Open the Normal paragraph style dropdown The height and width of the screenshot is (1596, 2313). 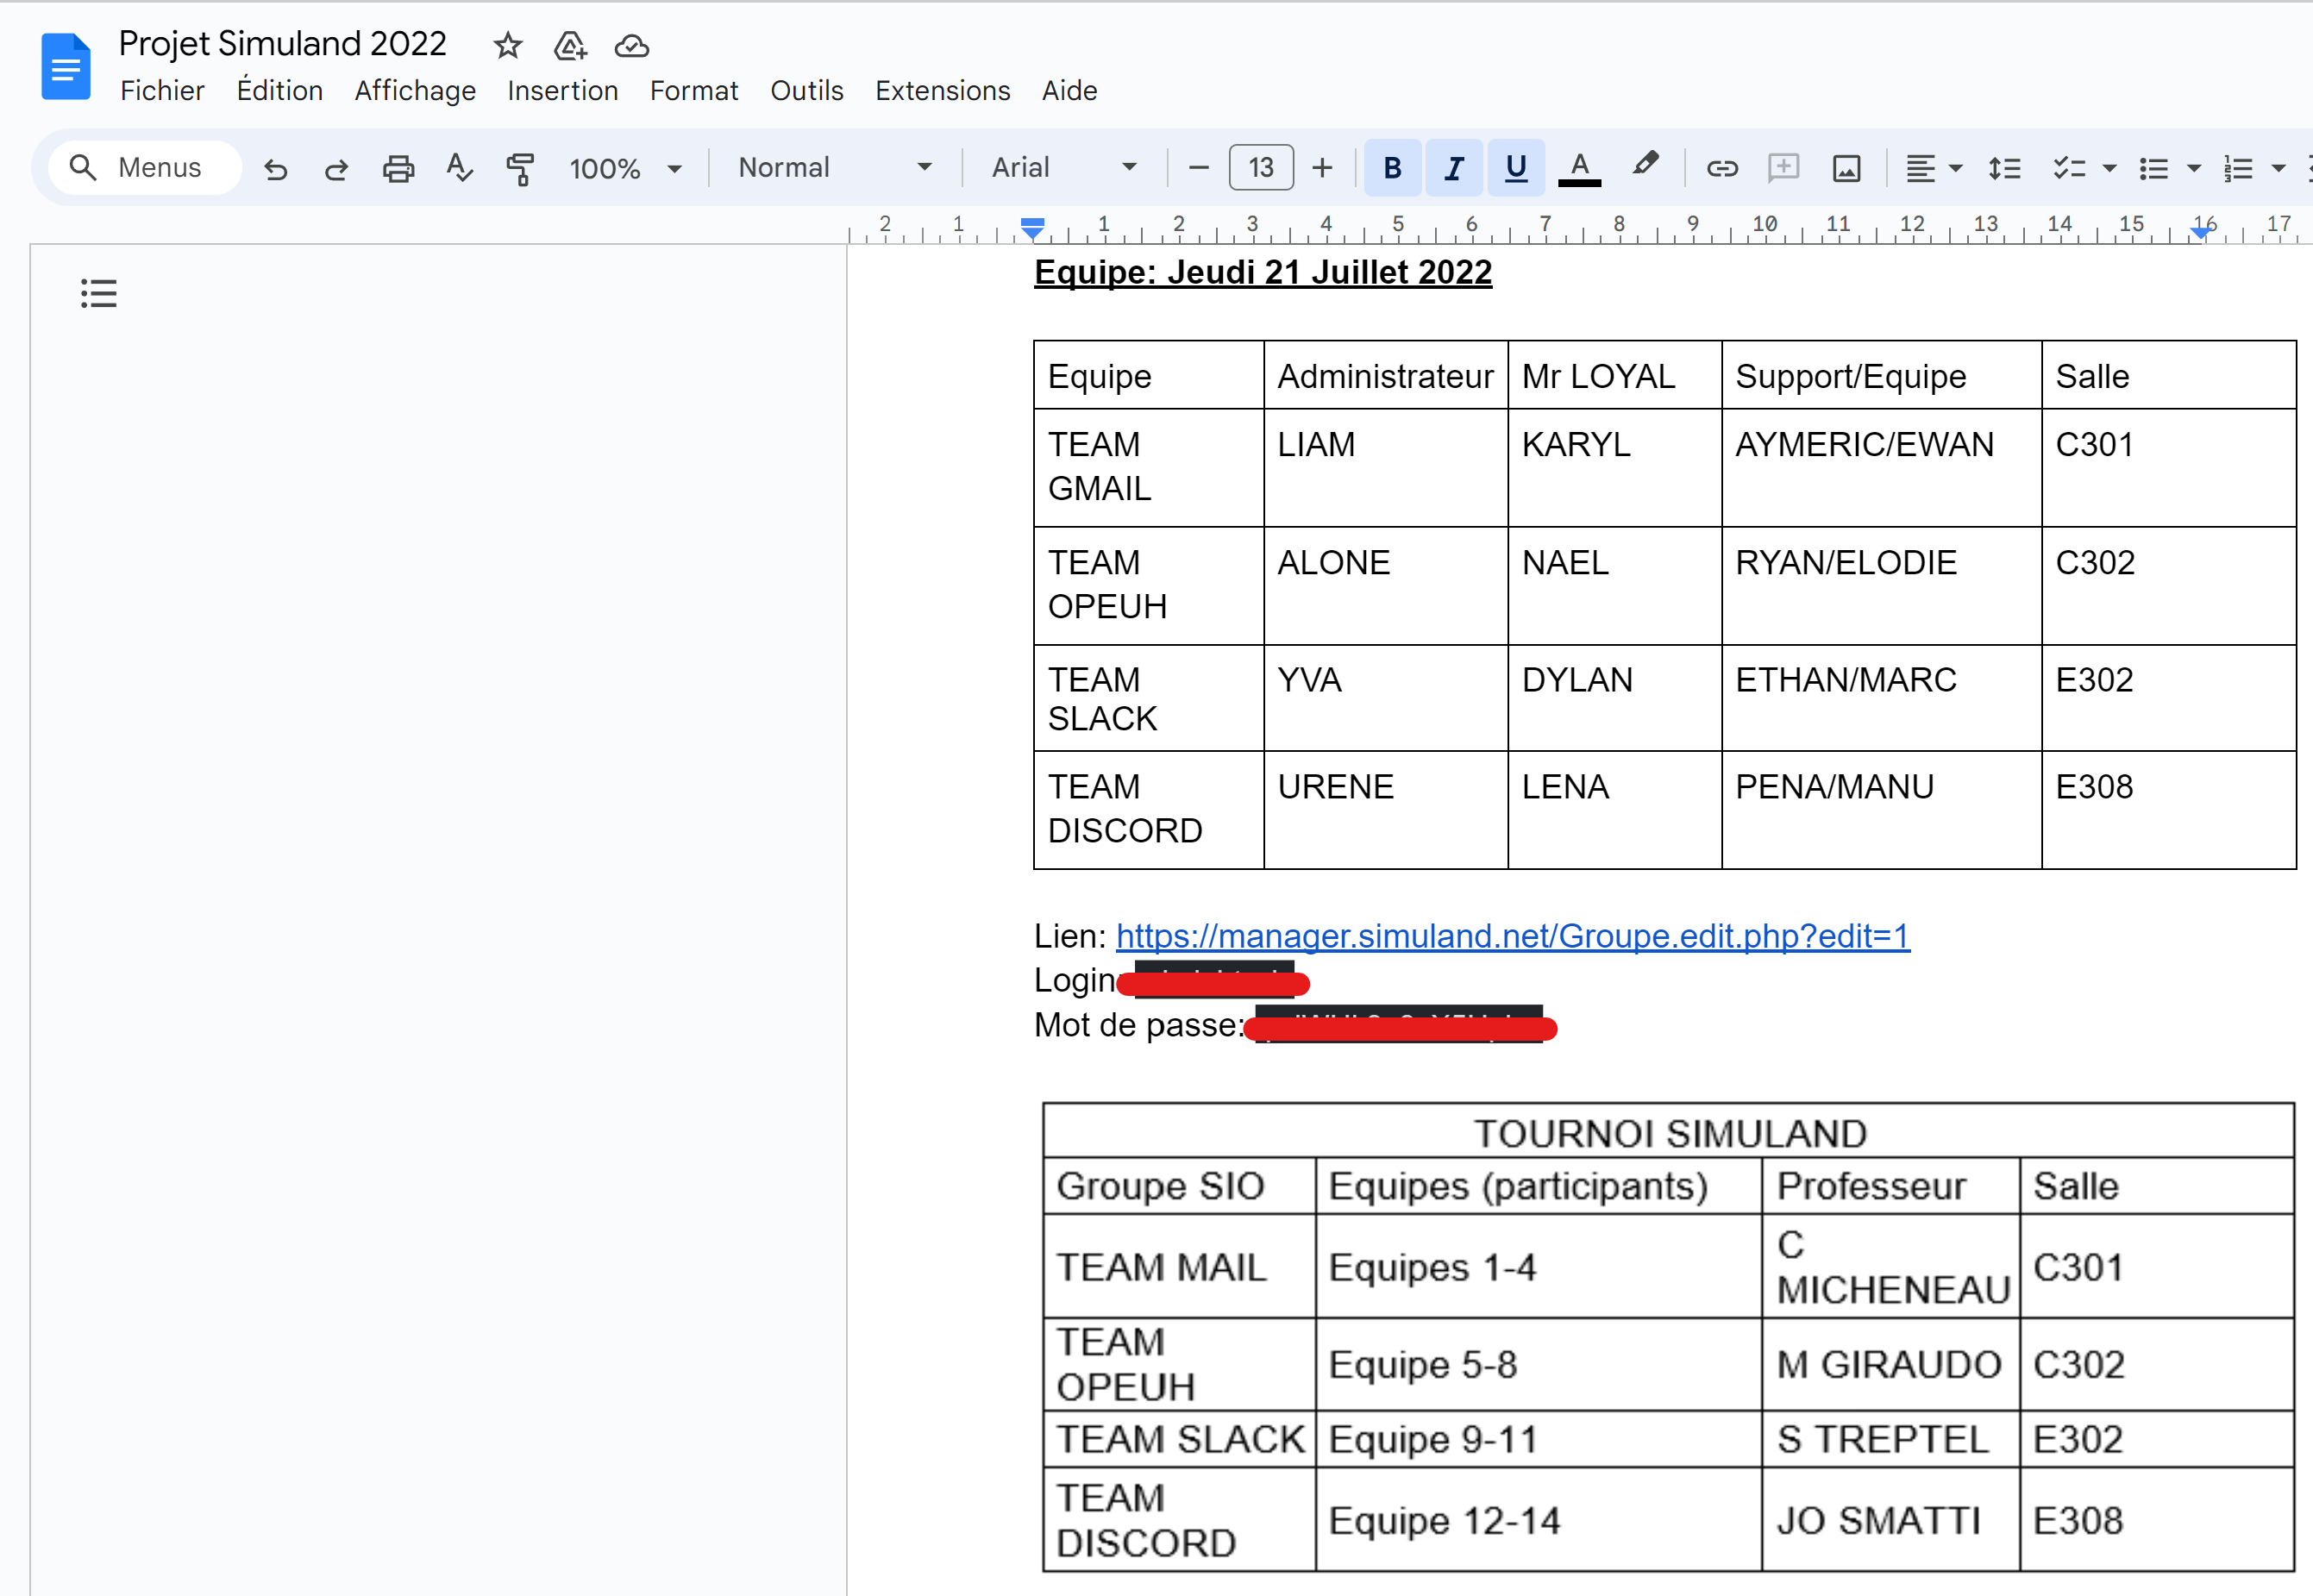834,168
